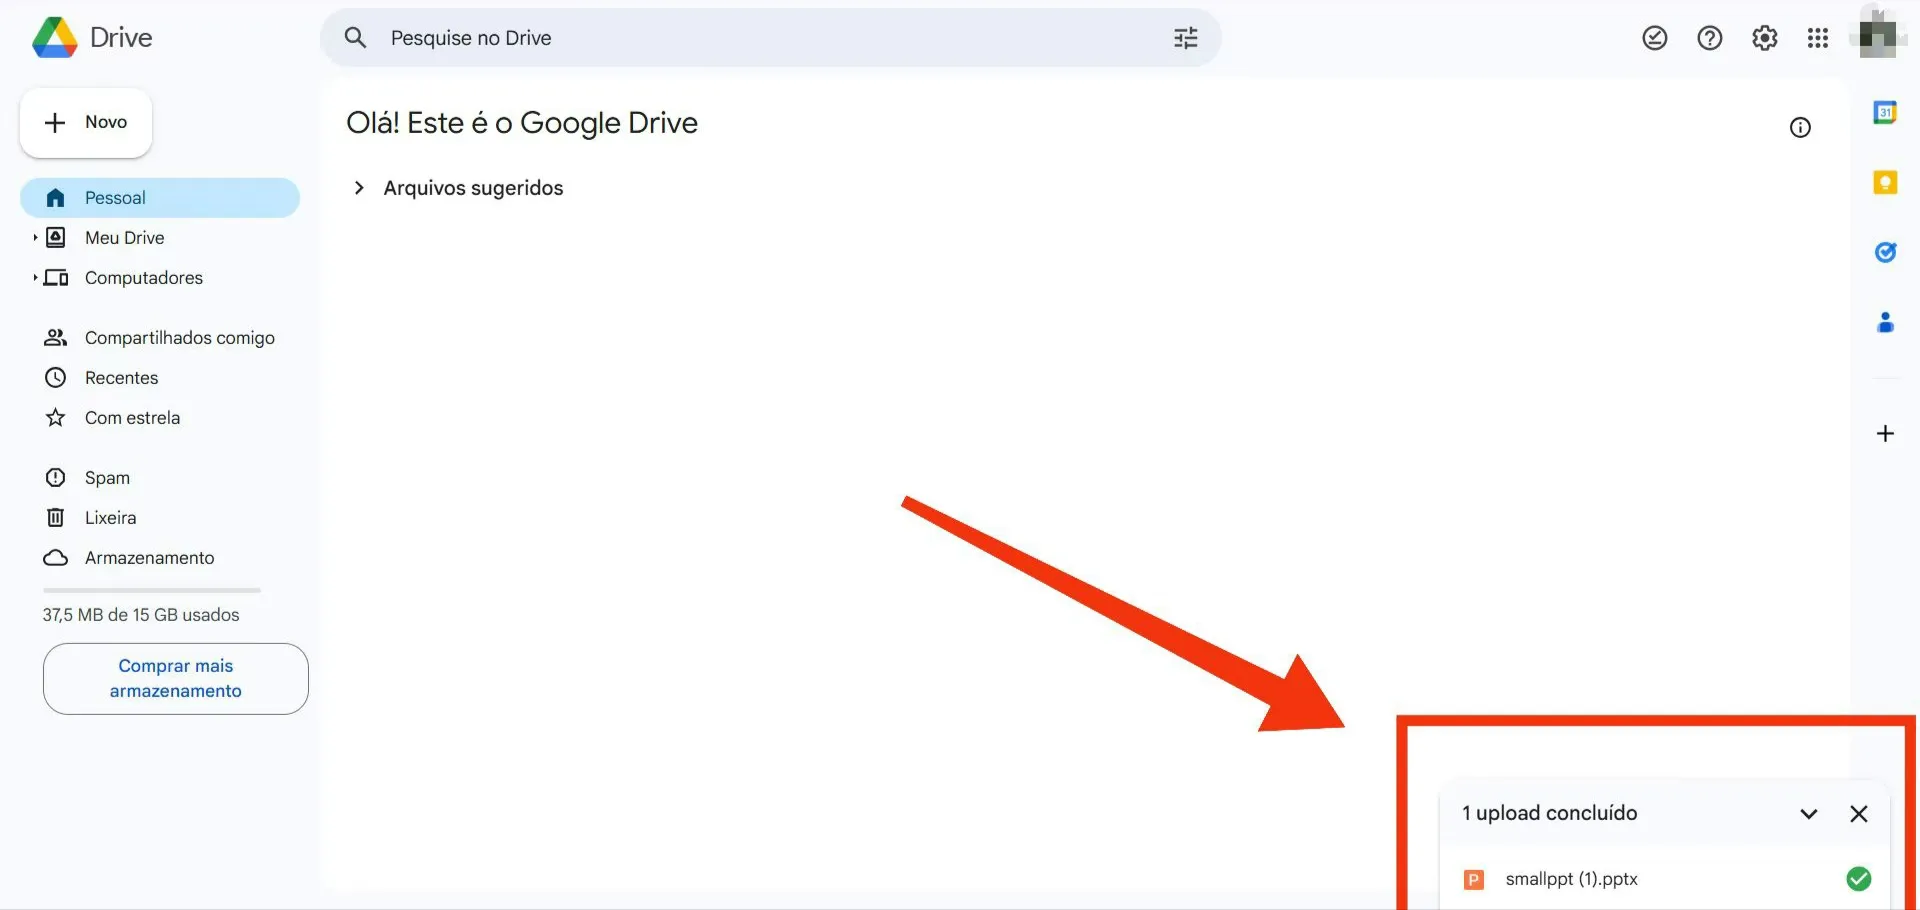1920x910 pixels.
Task: Open the Lixeira trash section
Action: click(x=110, y=517)
